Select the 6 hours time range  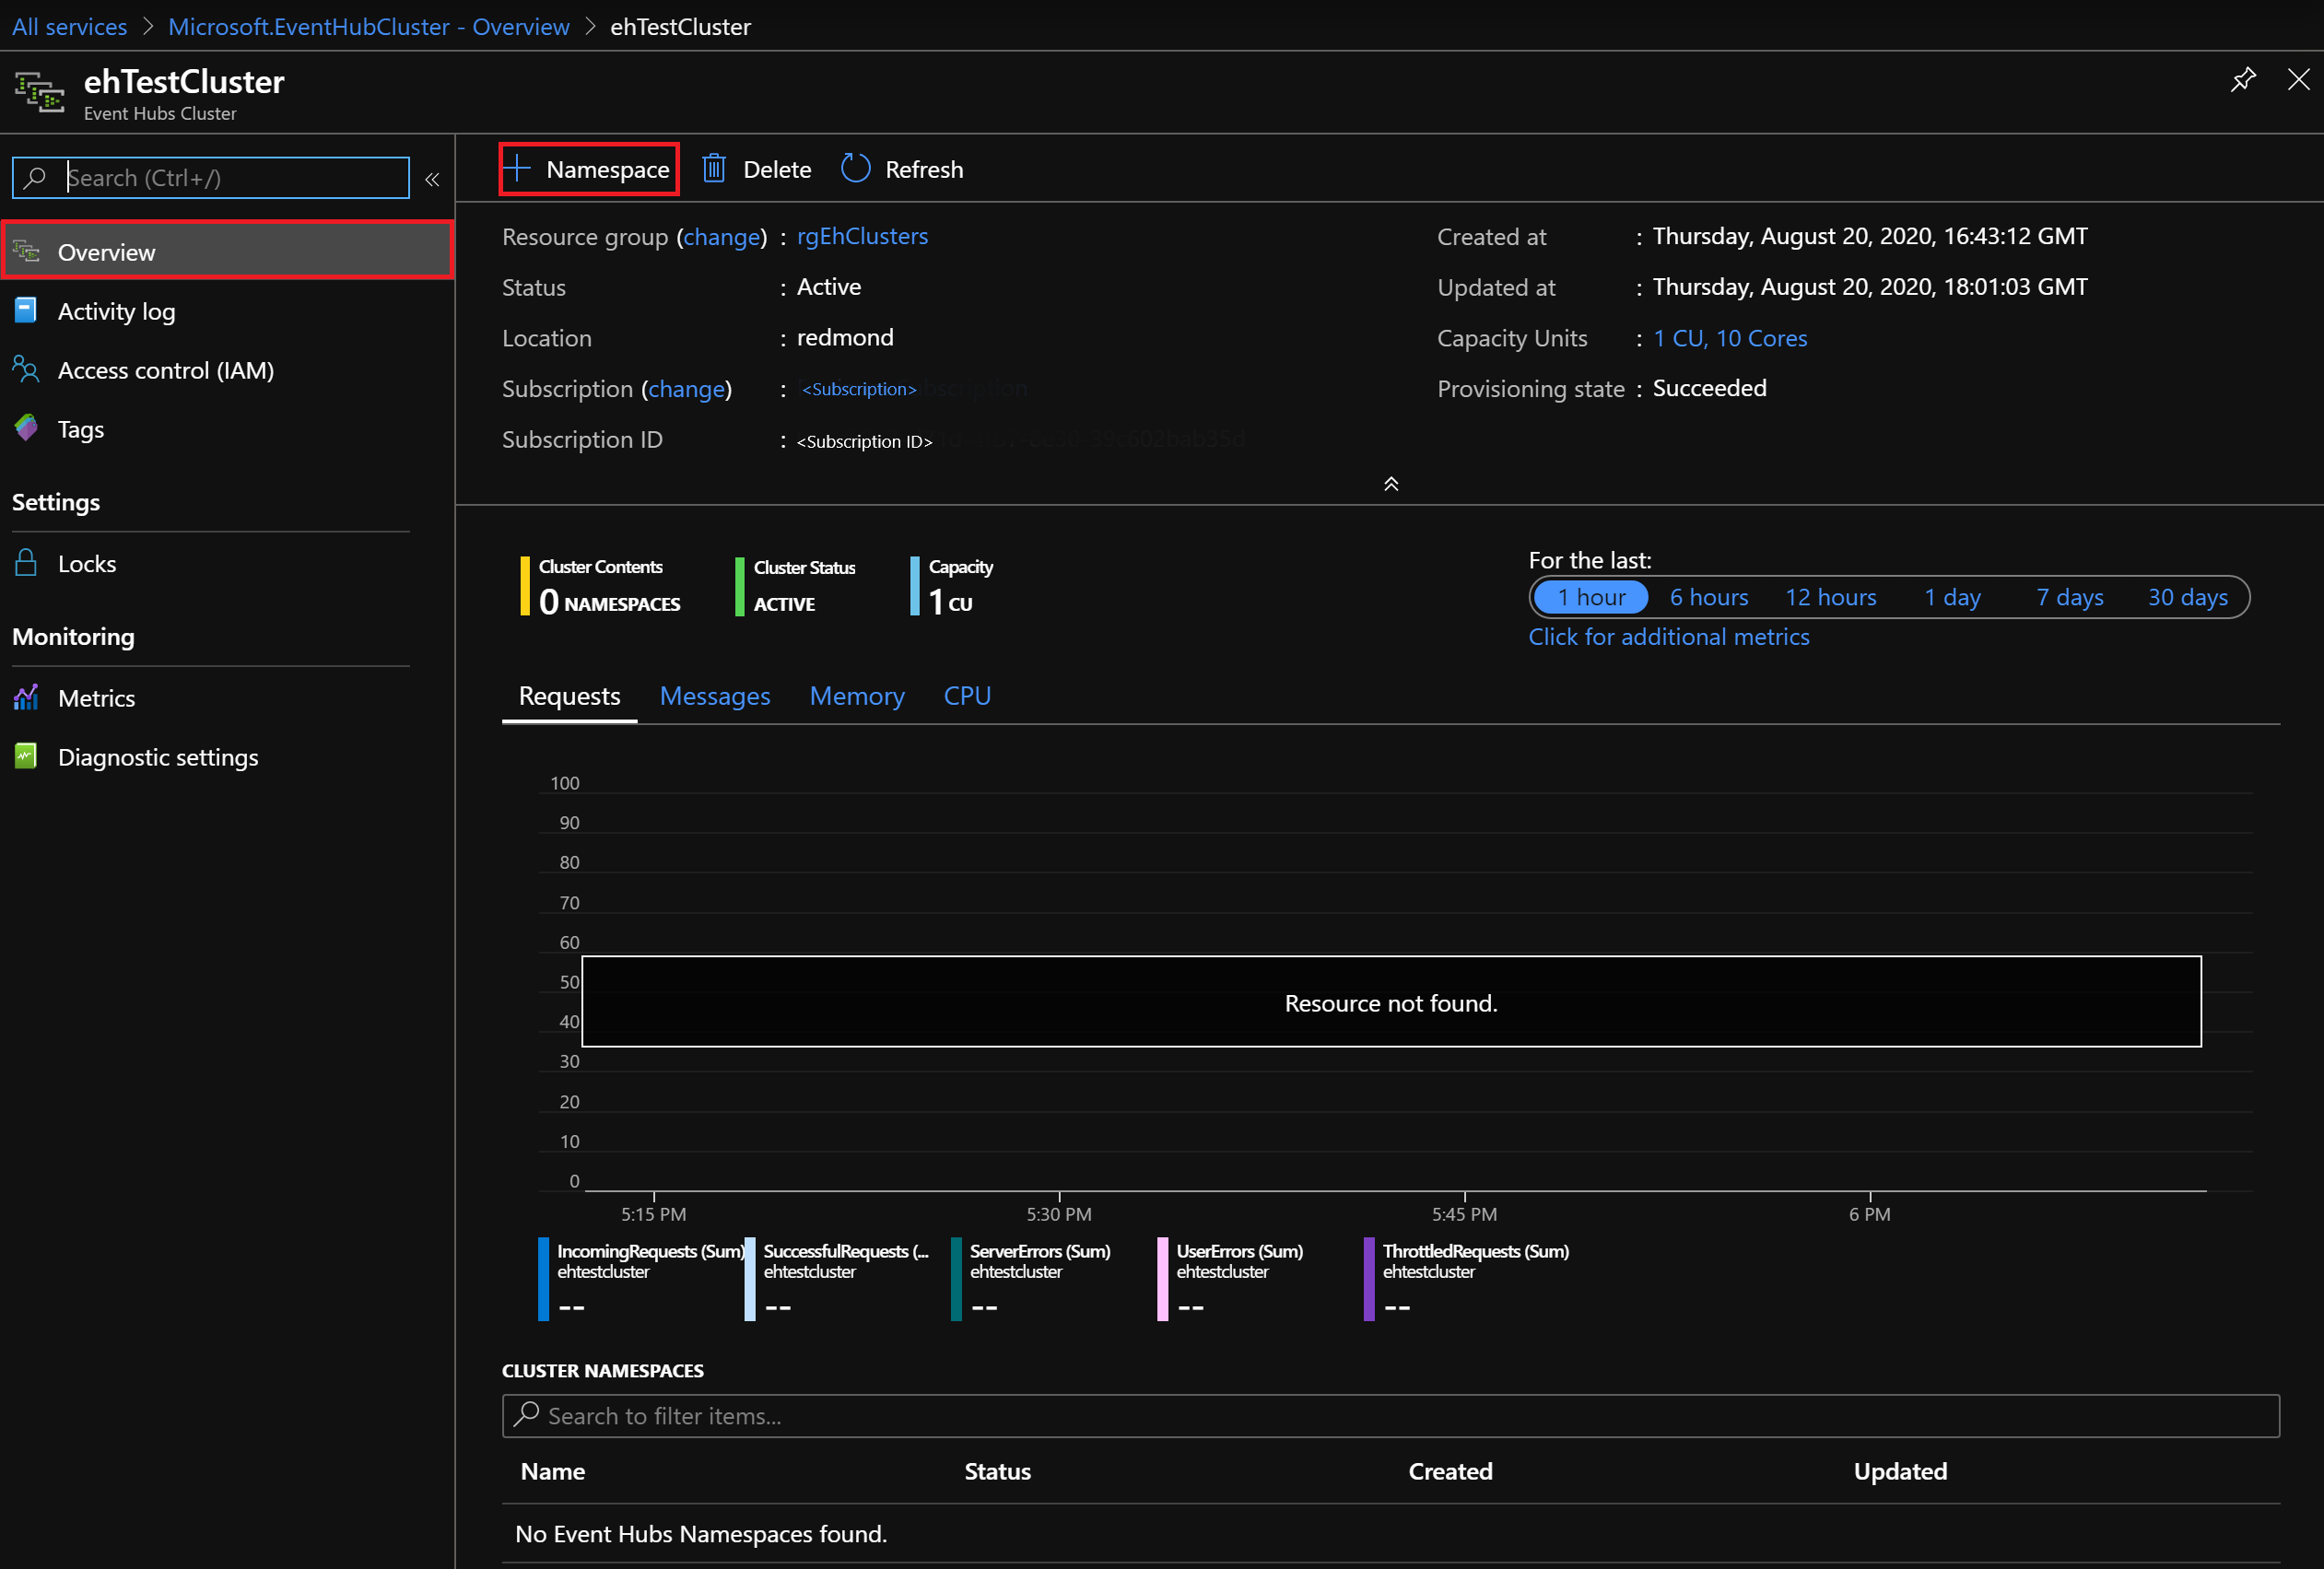[1708, 596]
